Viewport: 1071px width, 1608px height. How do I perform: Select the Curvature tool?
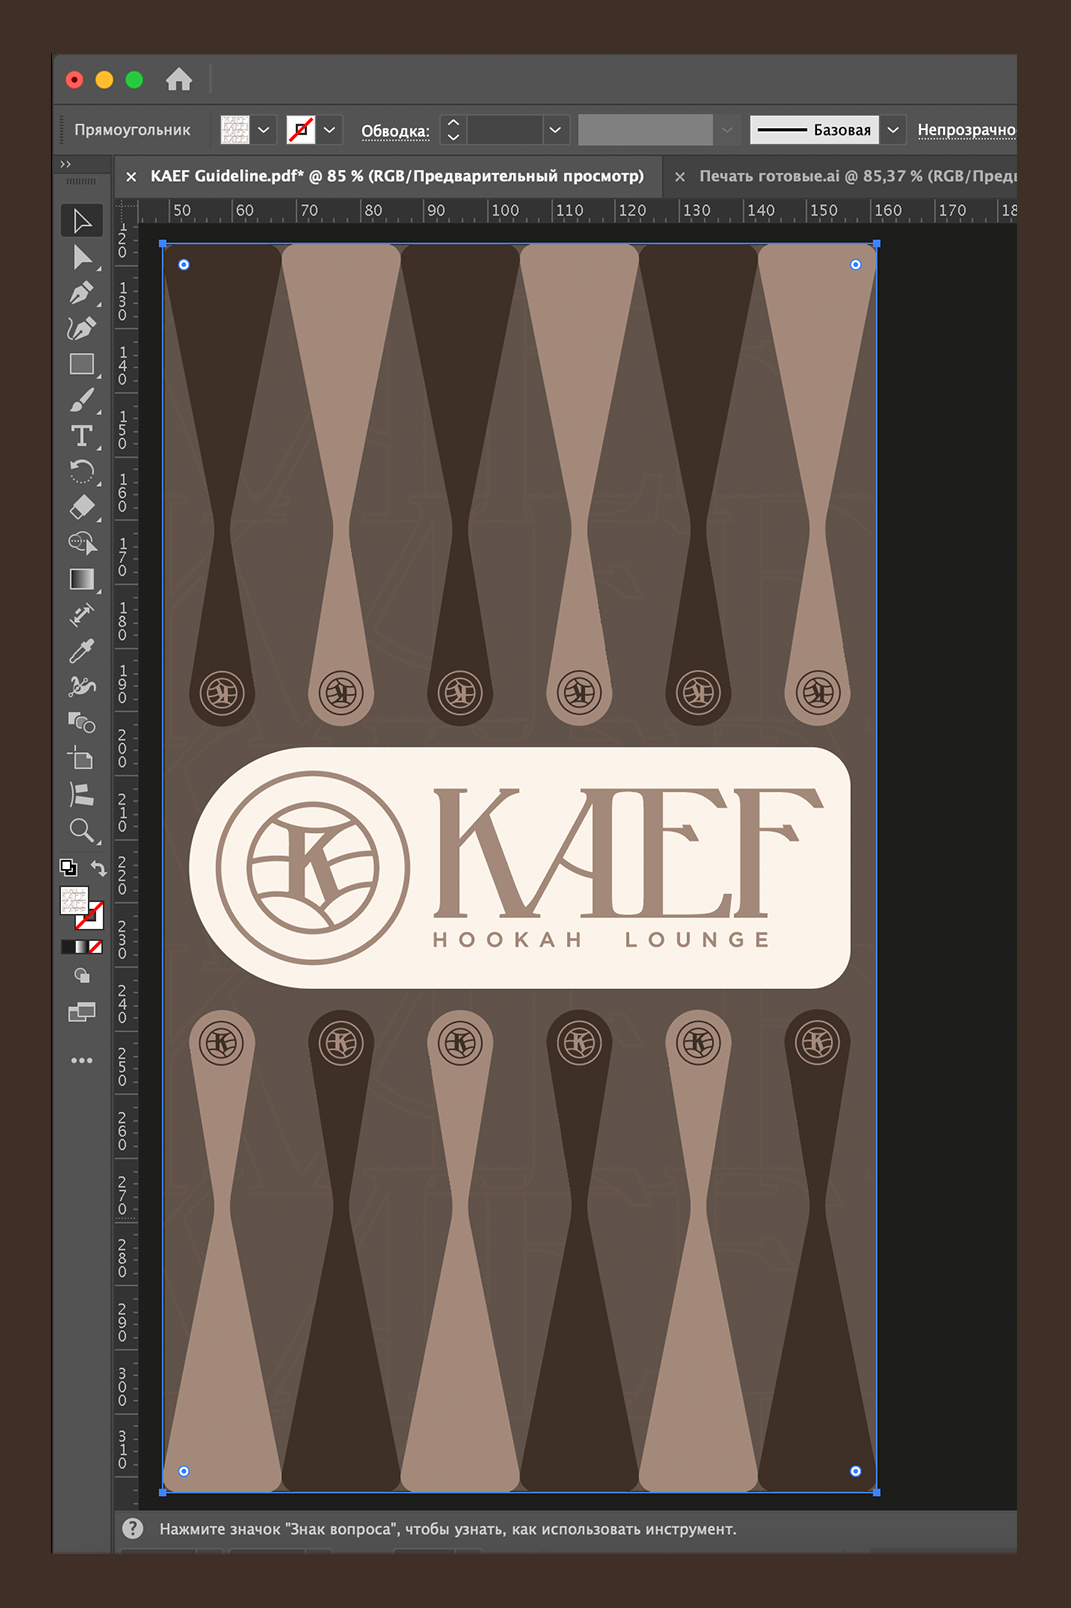pyautogui.click(x=82, y=328)
